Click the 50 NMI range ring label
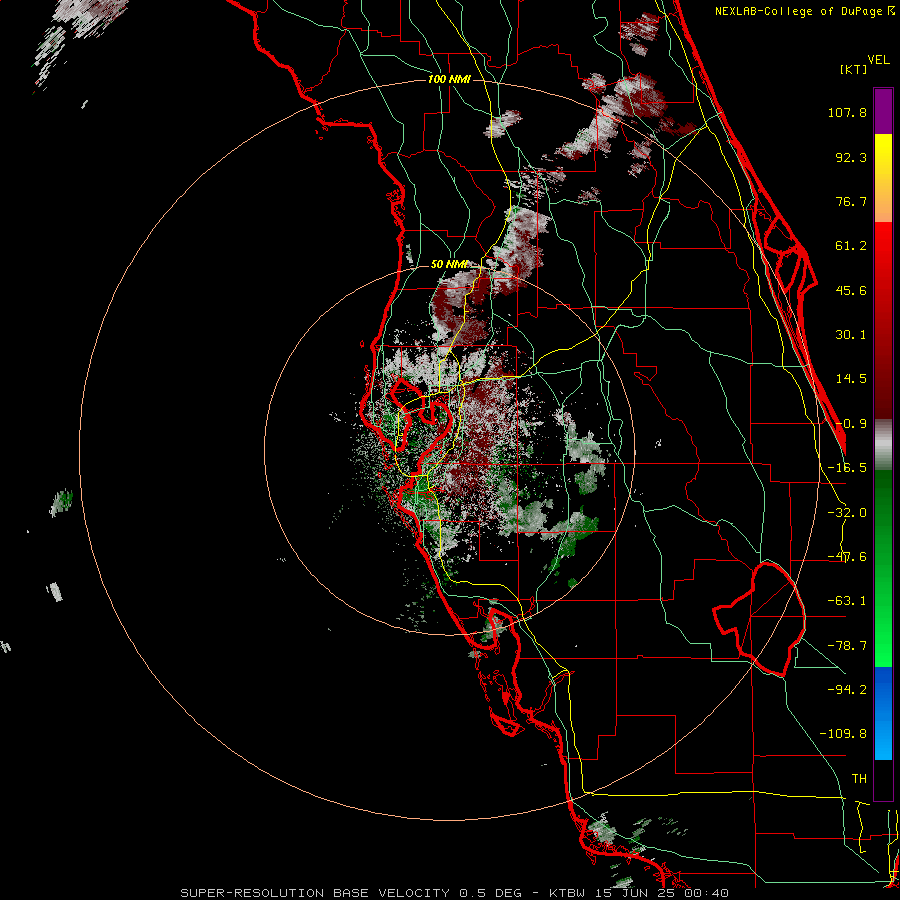 [x=449, y=265]
